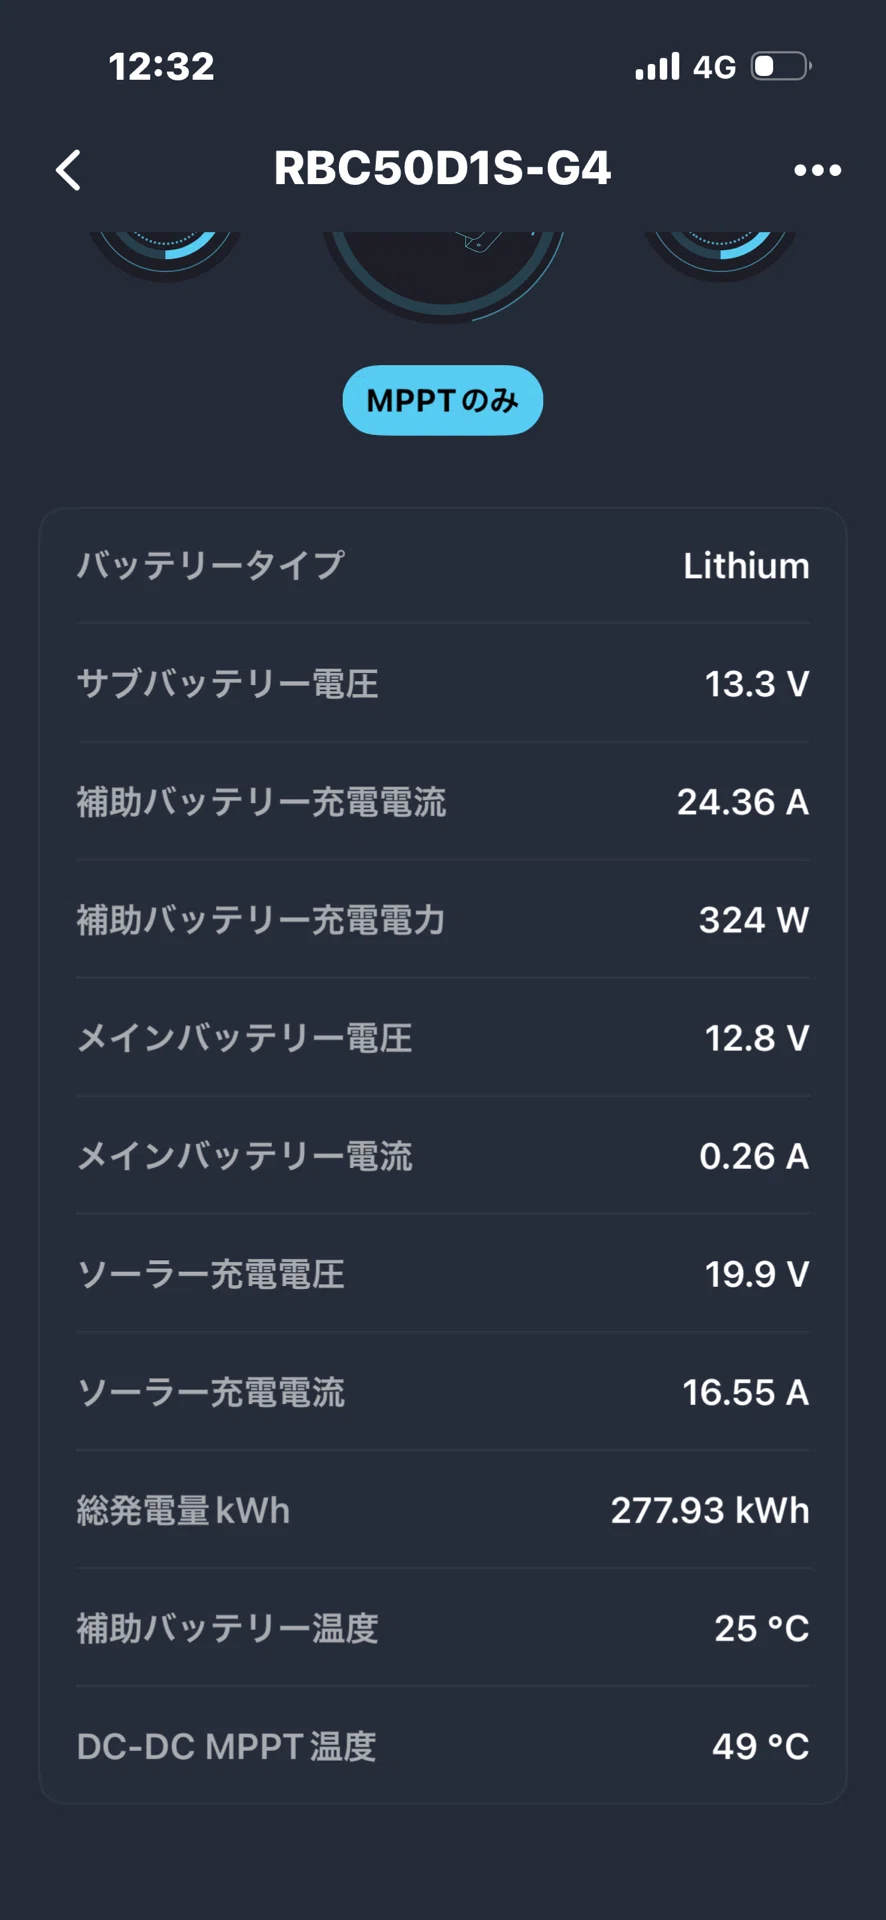Tap the battery status icon
The height and width of the screenshot is (1920, 886).
(x=781, y=67)
